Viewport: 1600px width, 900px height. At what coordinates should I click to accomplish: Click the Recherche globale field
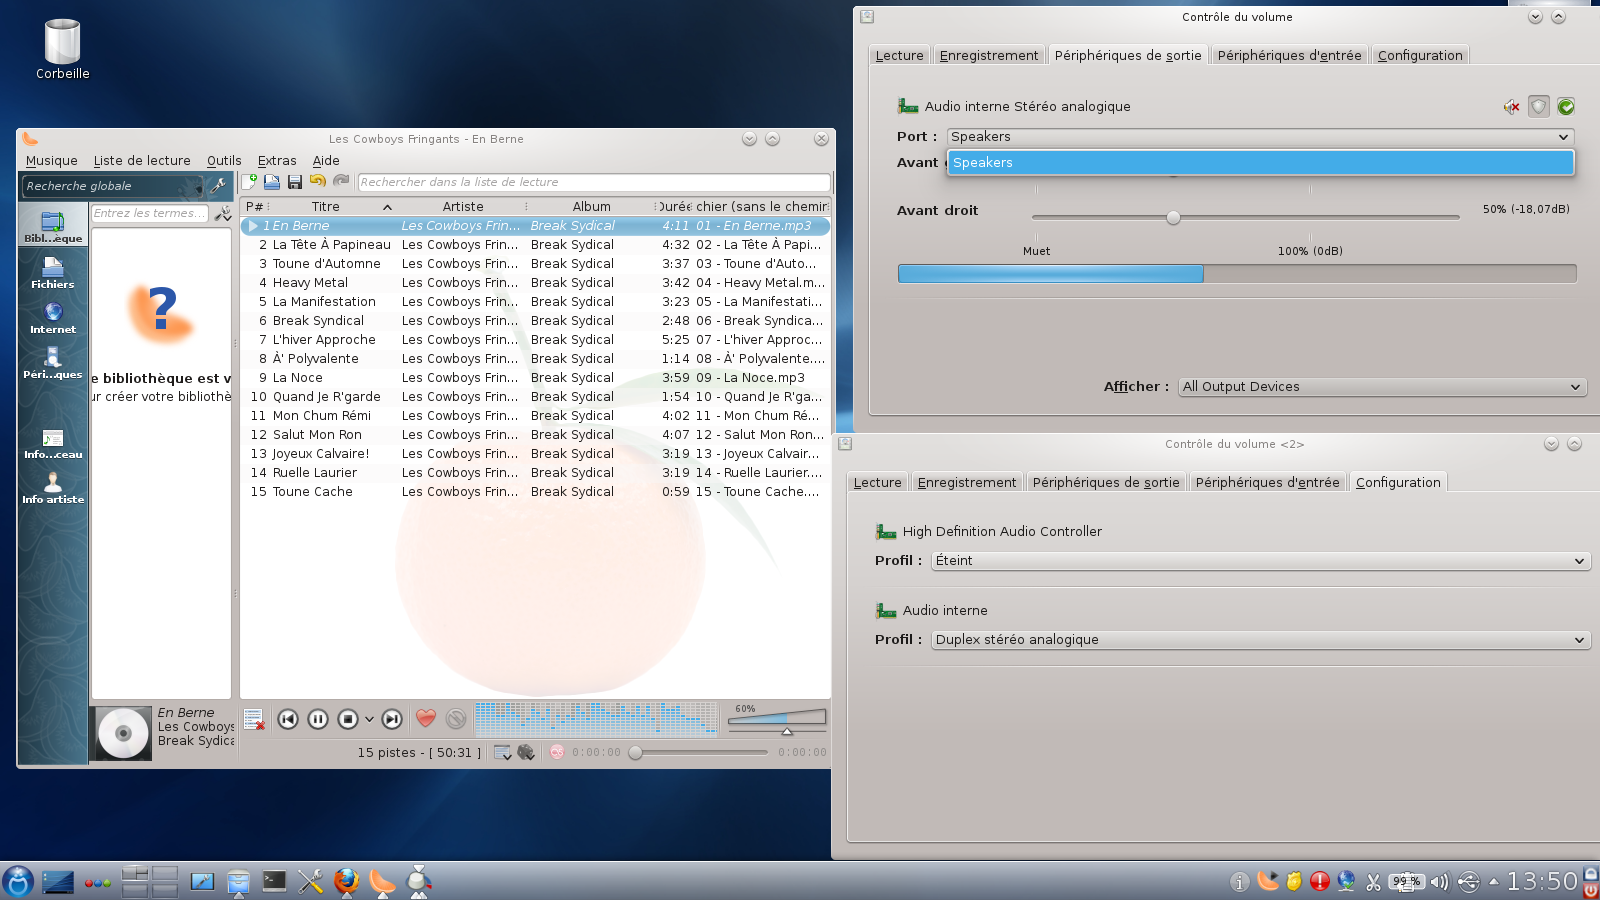click(112, 186)
